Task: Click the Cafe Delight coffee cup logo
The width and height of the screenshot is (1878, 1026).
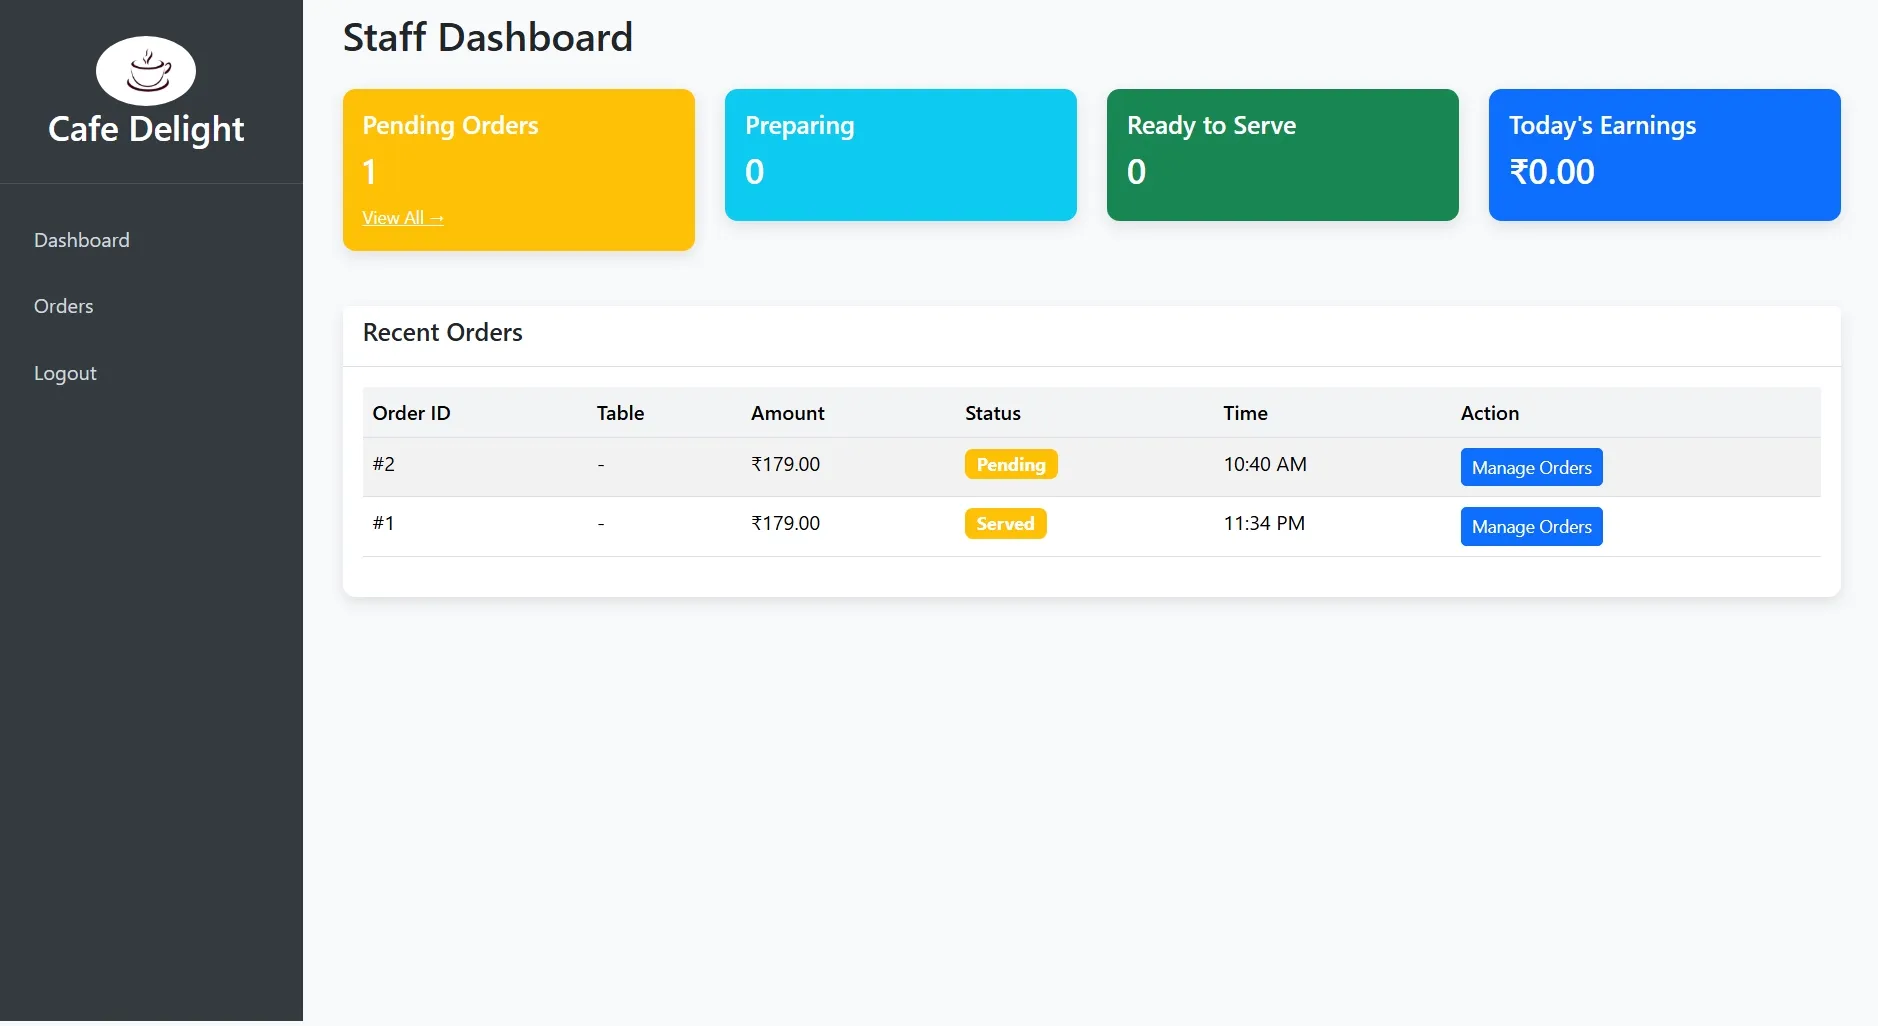Action: point(146,70)
